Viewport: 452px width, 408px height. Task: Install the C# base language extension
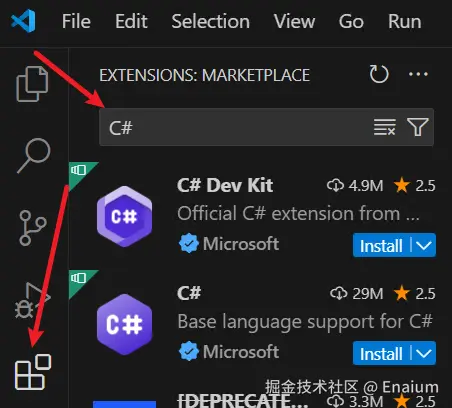(381, 353)
